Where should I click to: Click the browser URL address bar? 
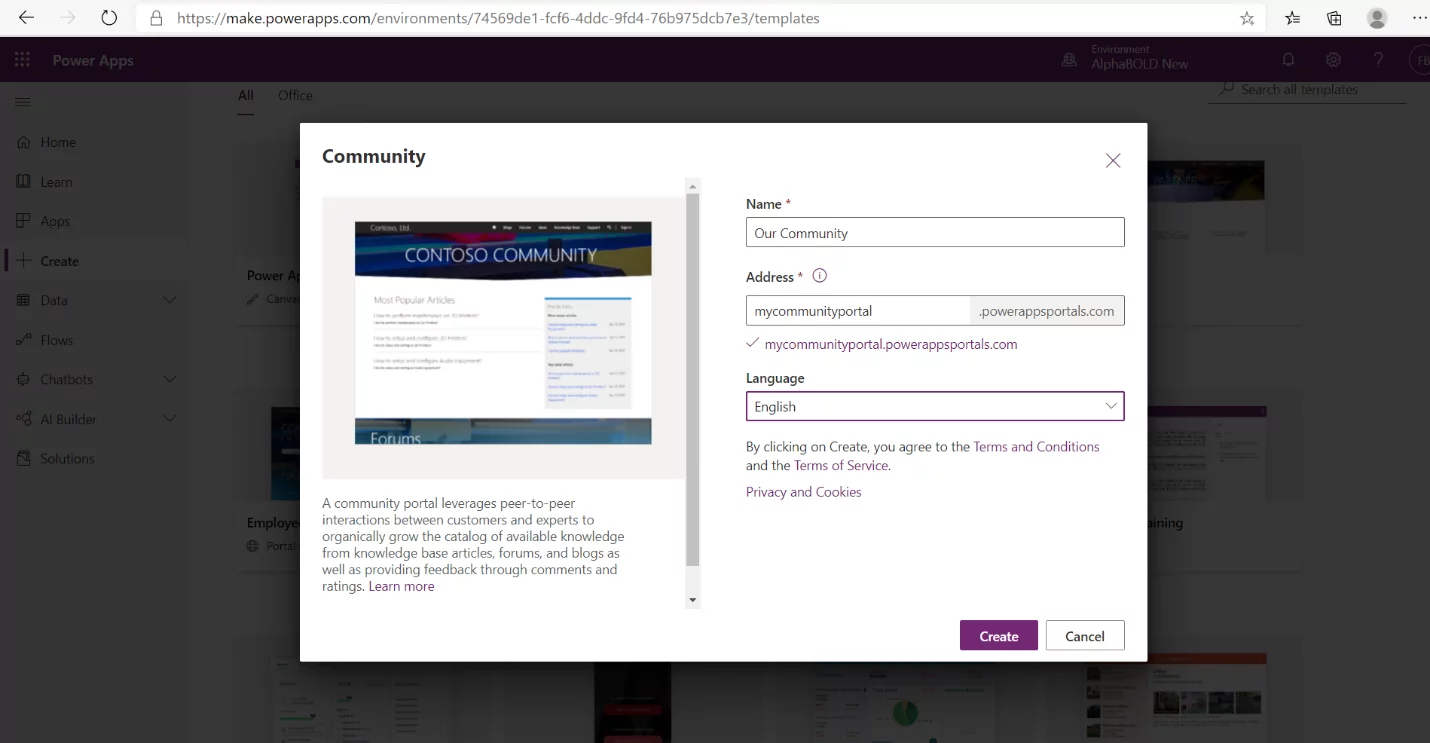(700, 18)
